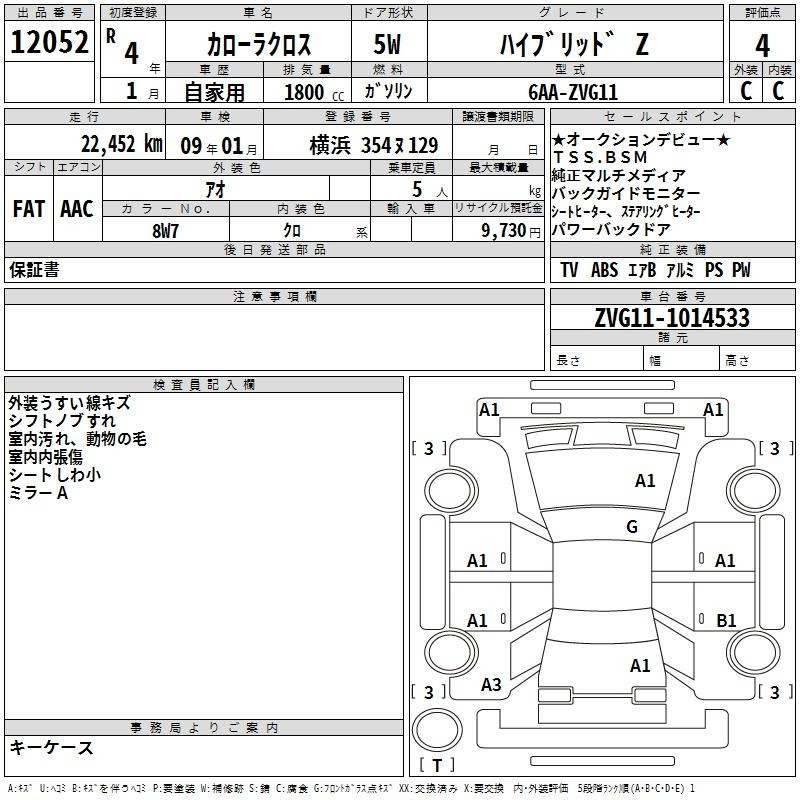Screen dimensions: 800x800
Task: Click the door shape value 5W
Action: click(388, 44)
